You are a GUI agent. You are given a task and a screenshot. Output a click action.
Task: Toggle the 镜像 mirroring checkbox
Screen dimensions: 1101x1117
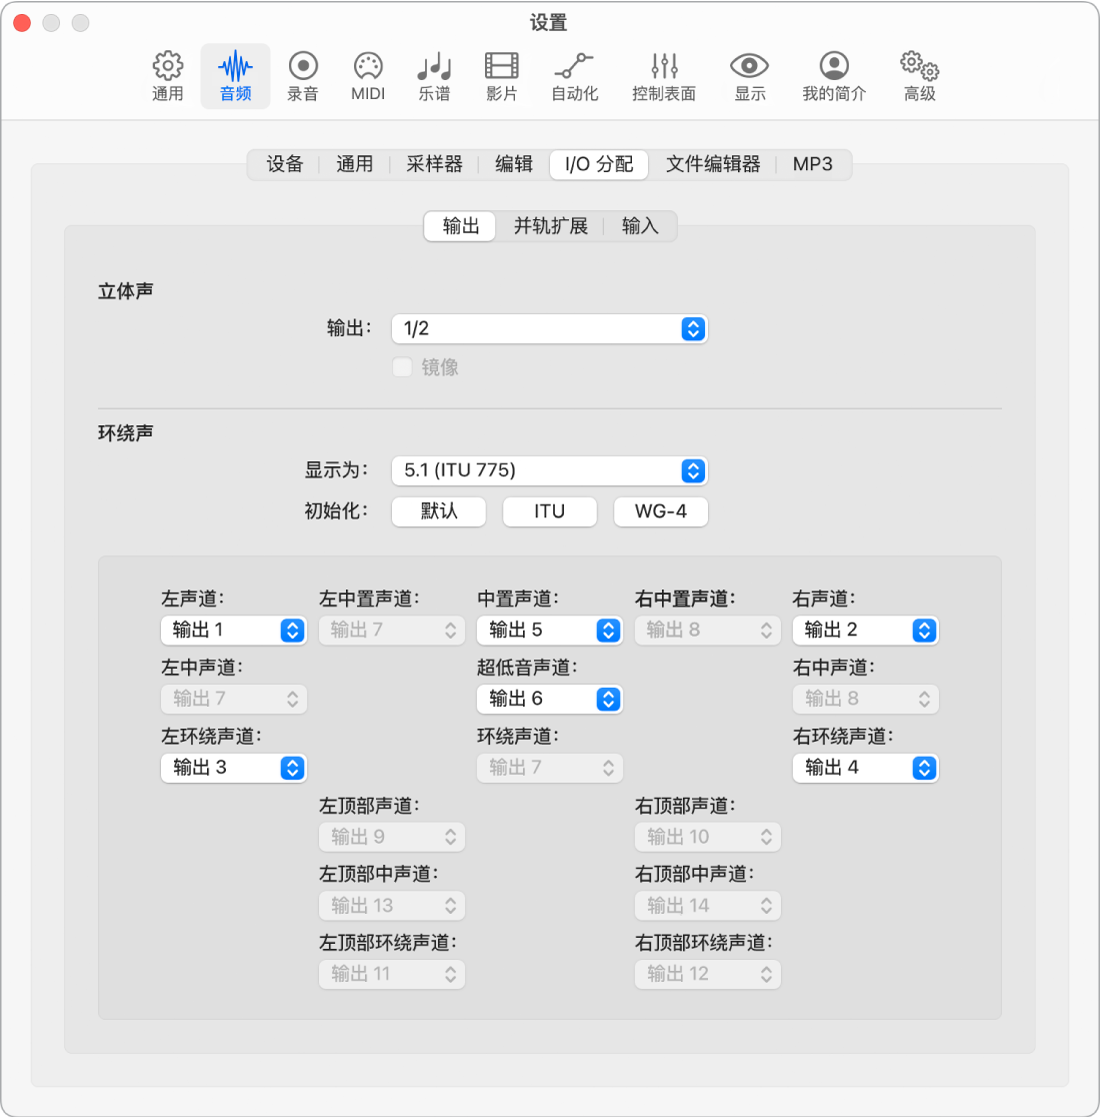[x=402, y=367]
